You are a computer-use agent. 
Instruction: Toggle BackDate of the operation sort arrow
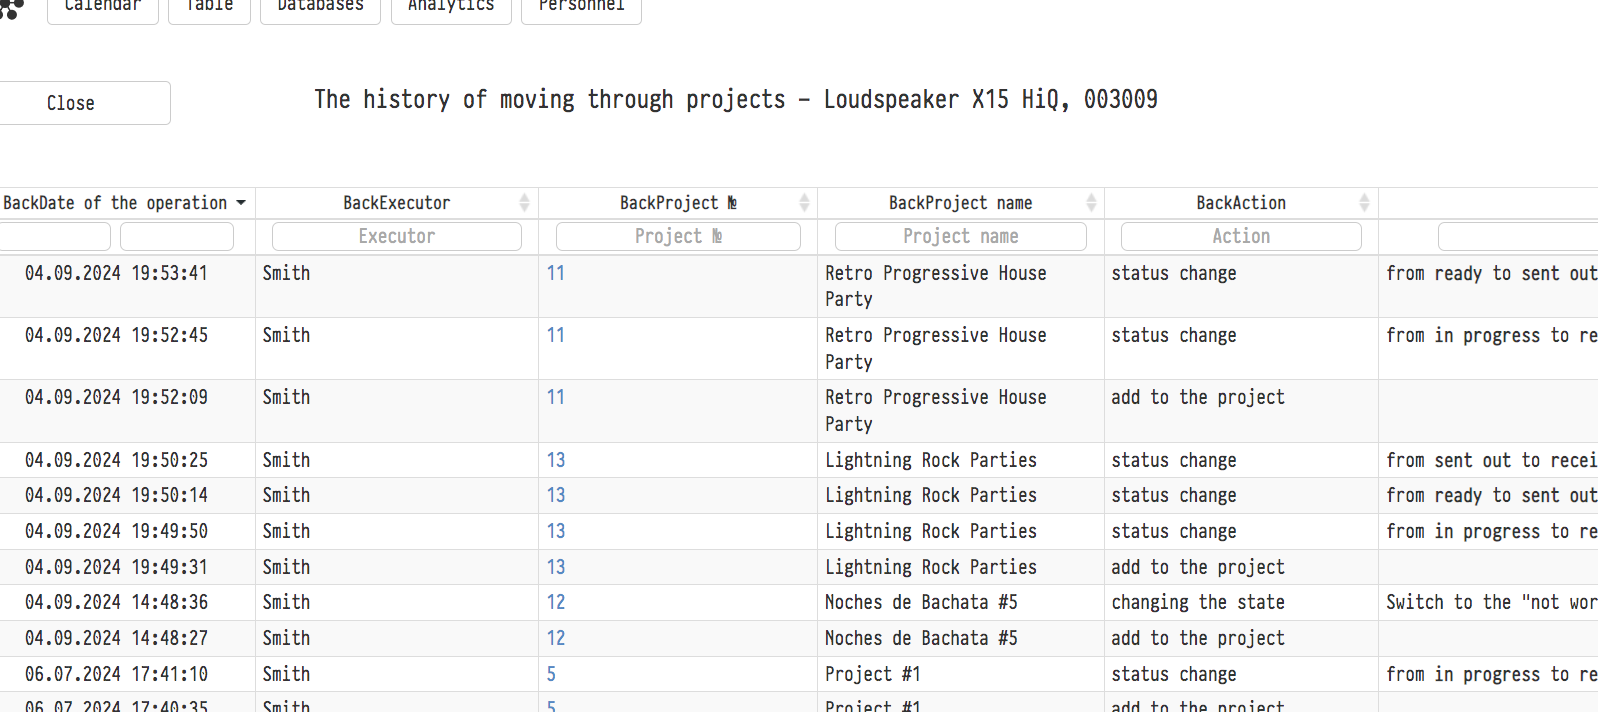(241, 203)
